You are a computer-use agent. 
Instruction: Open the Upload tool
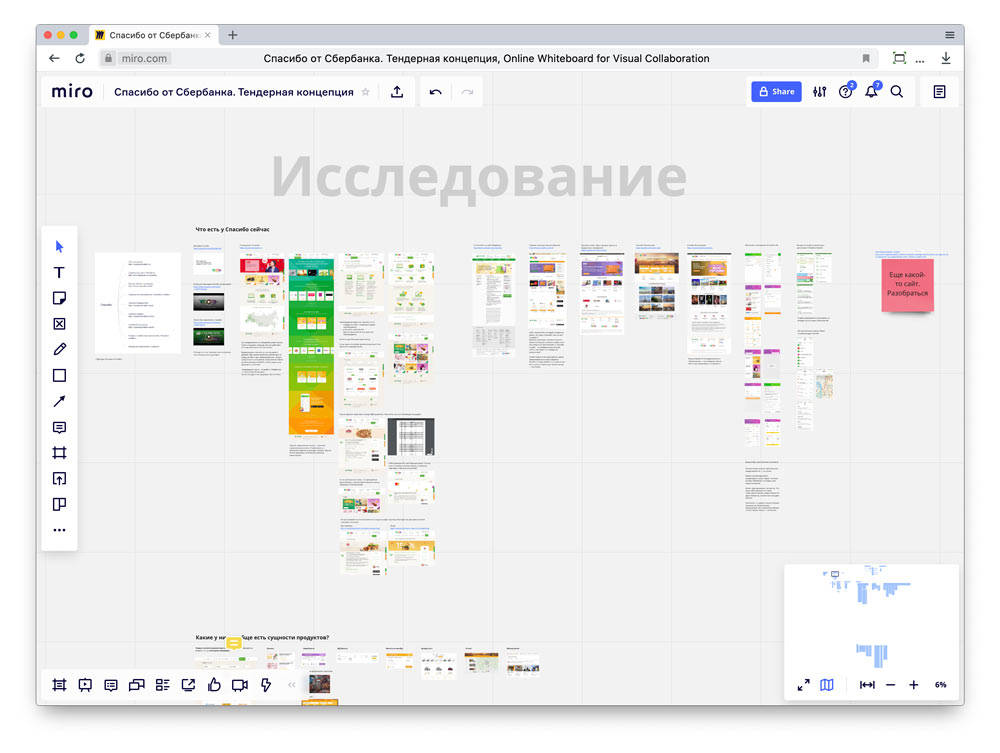click(x=59, y=478)
